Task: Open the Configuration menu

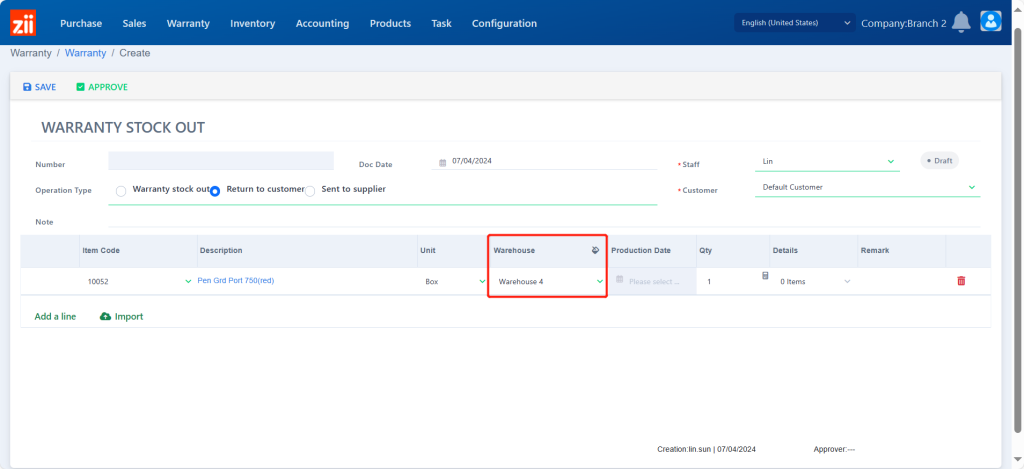Action: 504,24
